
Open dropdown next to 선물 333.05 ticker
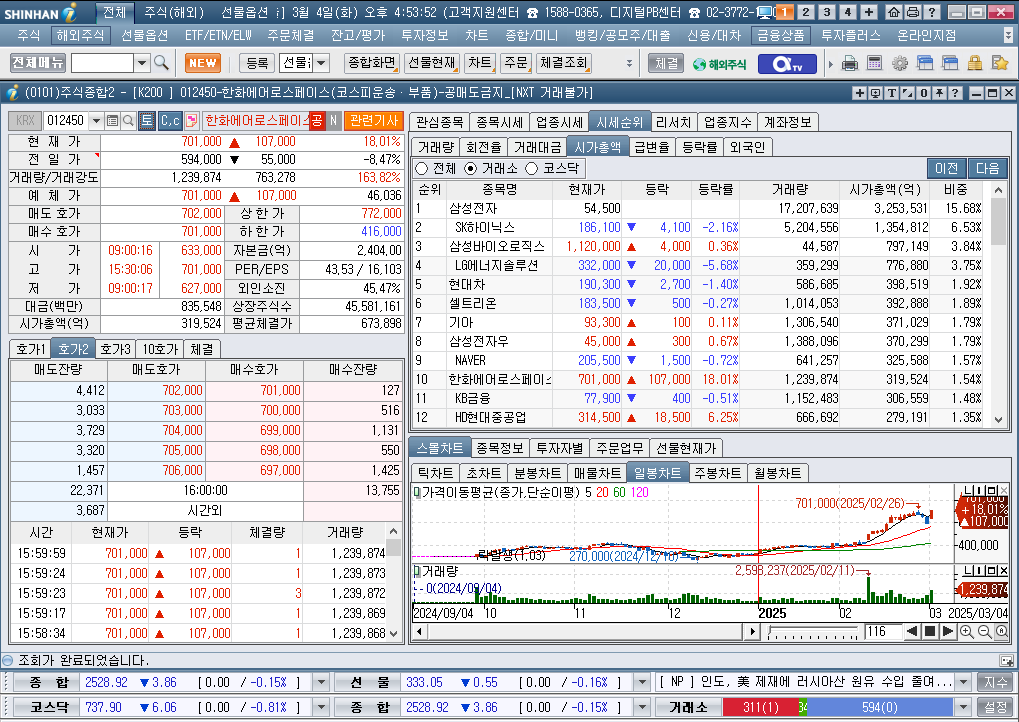click(x=642, y=682)
